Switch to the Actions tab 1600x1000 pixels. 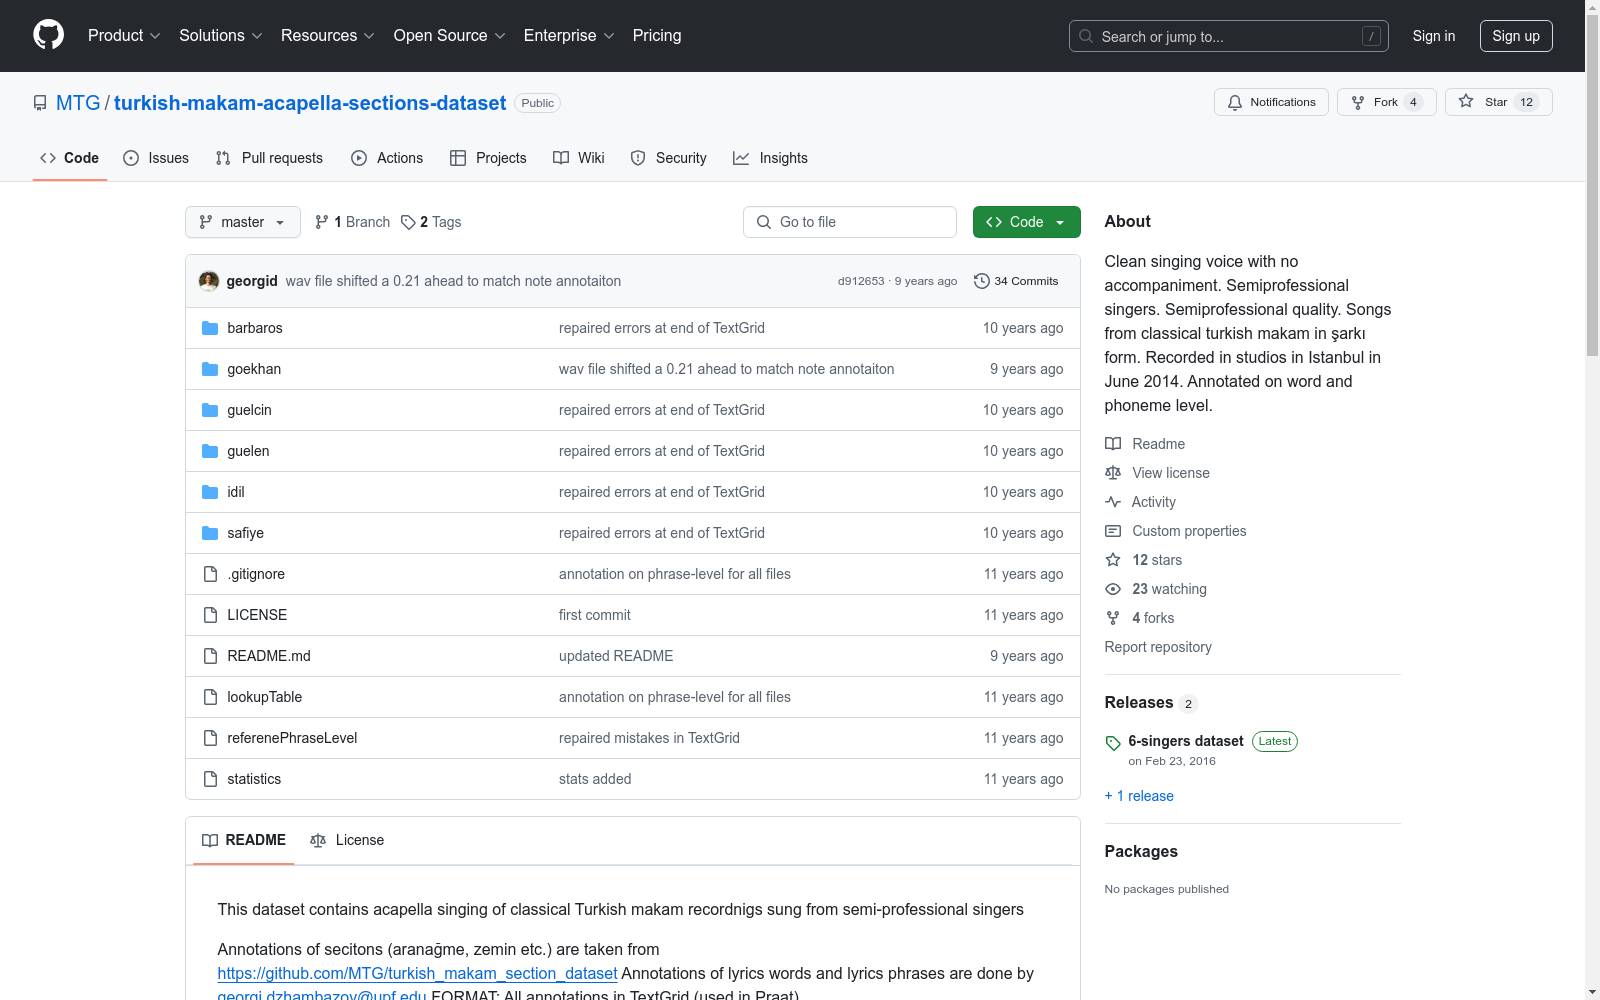tap(387, 158)
